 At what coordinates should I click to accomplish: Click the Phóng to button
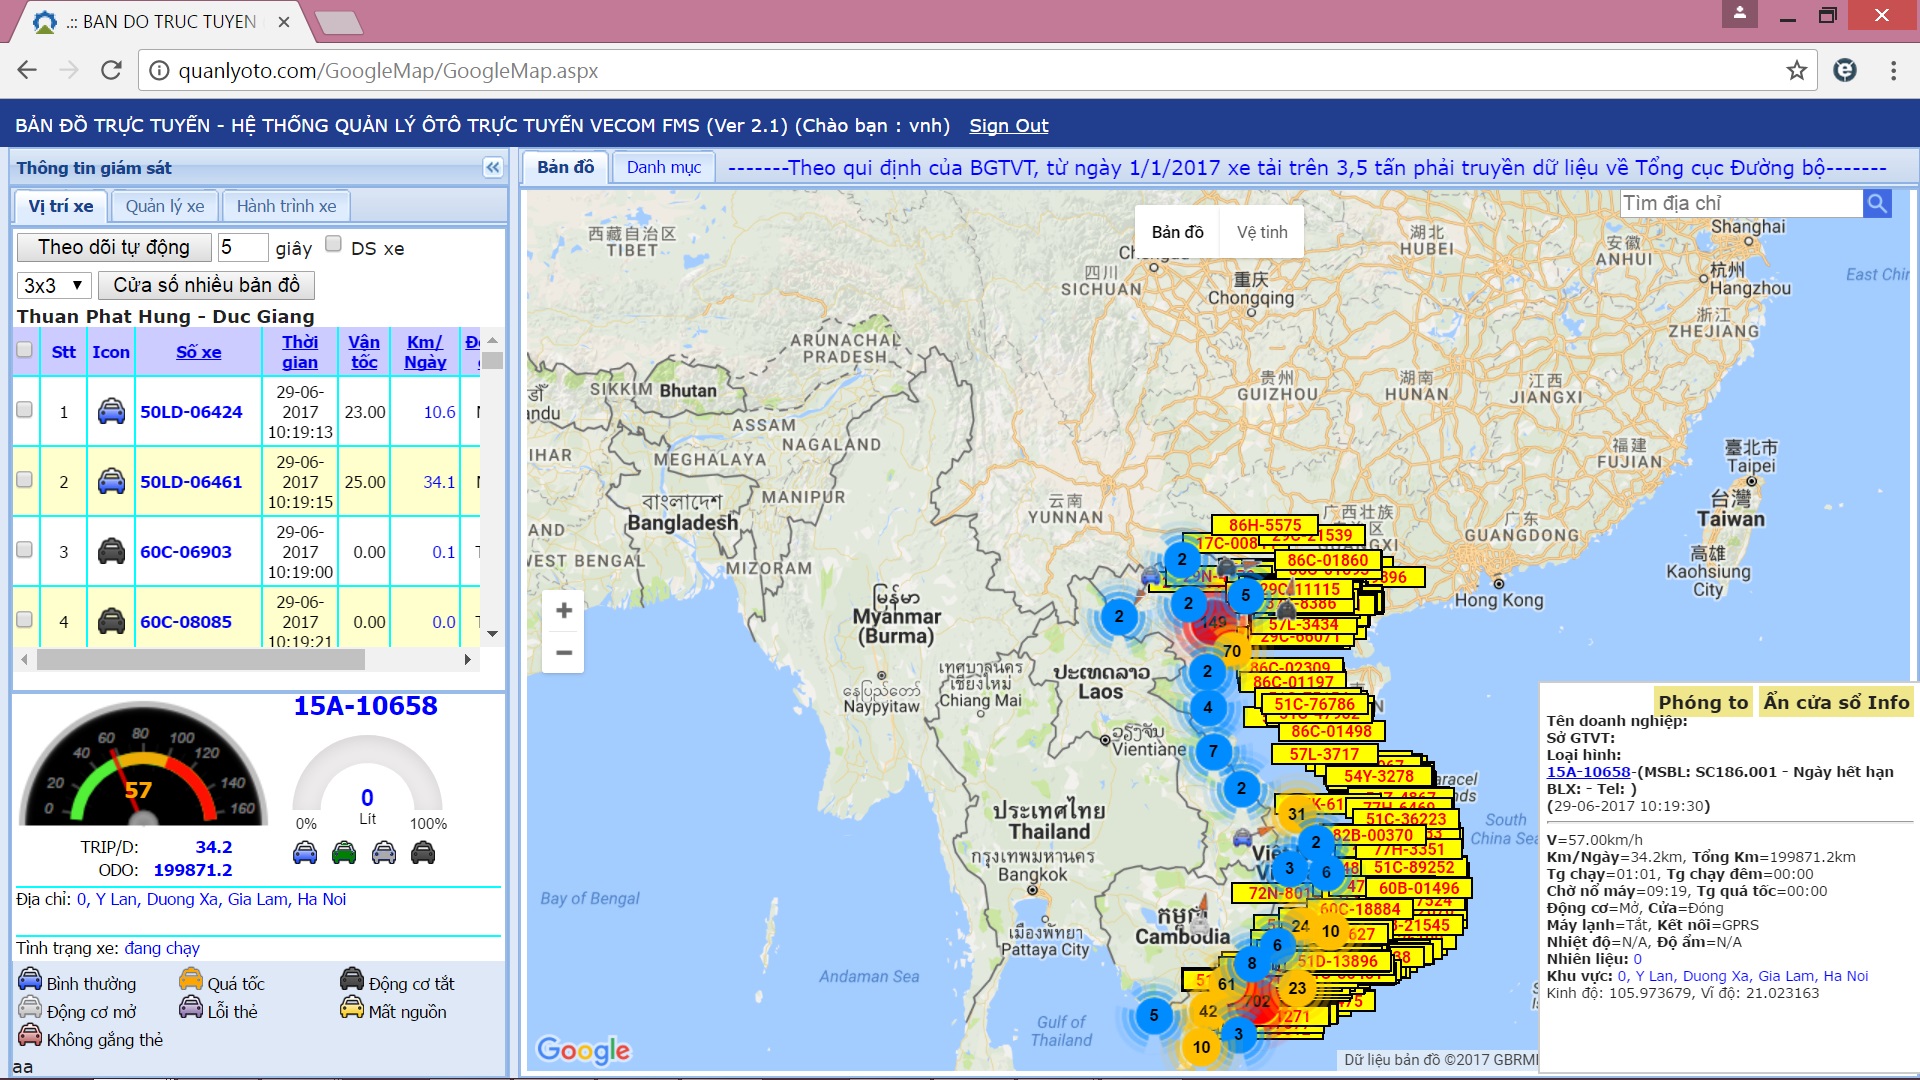click(1703, 702)
